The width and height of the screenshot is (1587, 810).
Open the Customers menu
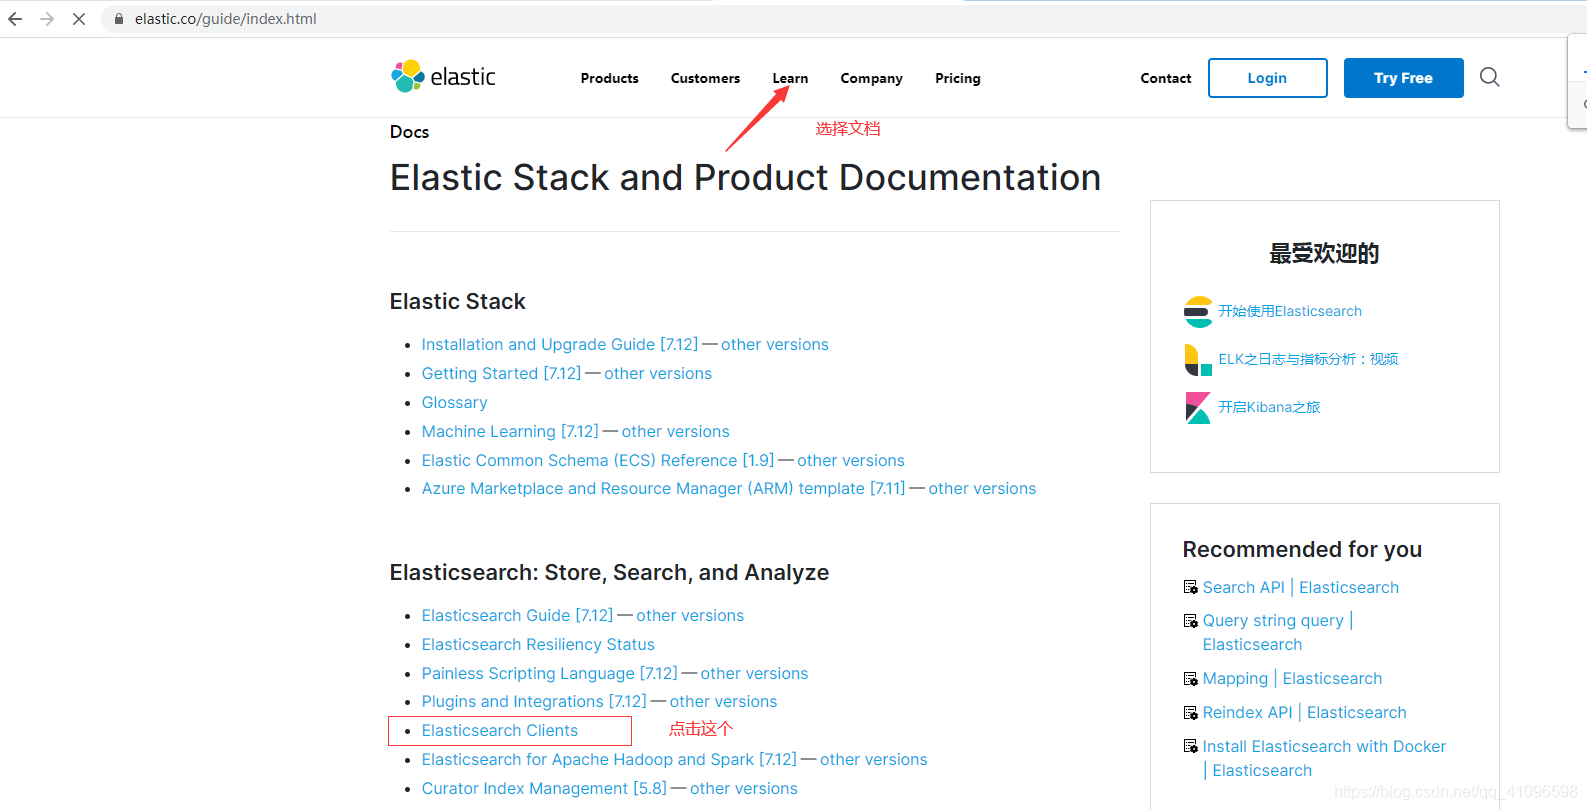[x=705, y=78]
